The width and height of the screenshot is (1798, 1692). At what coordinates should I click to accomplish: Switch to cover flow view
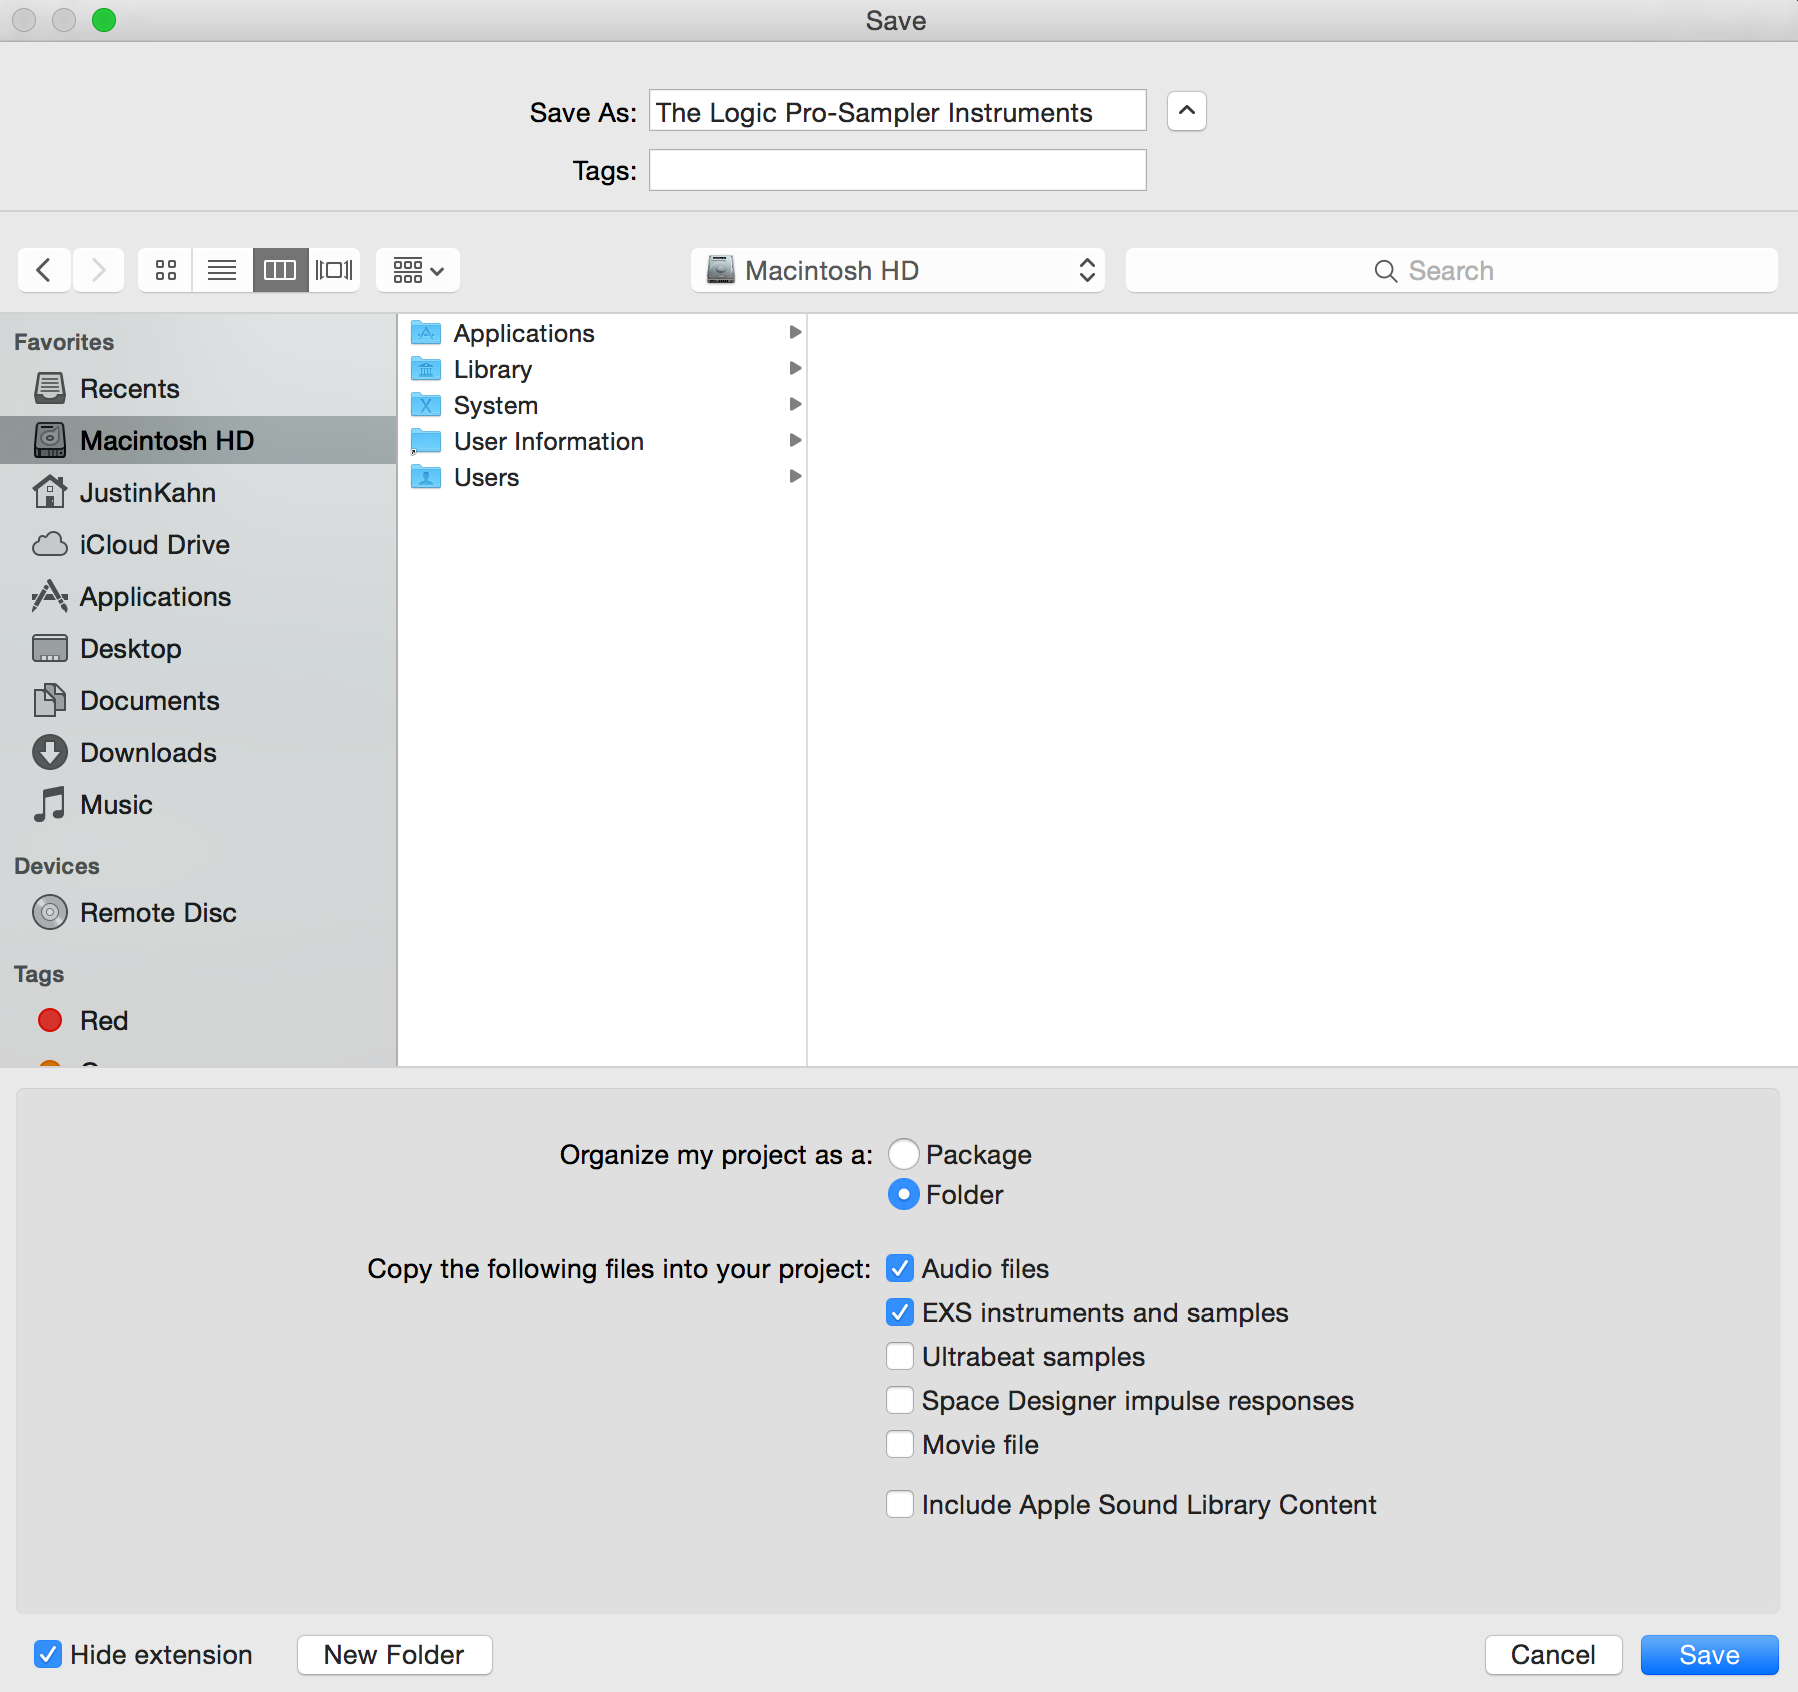pos(334,270)
